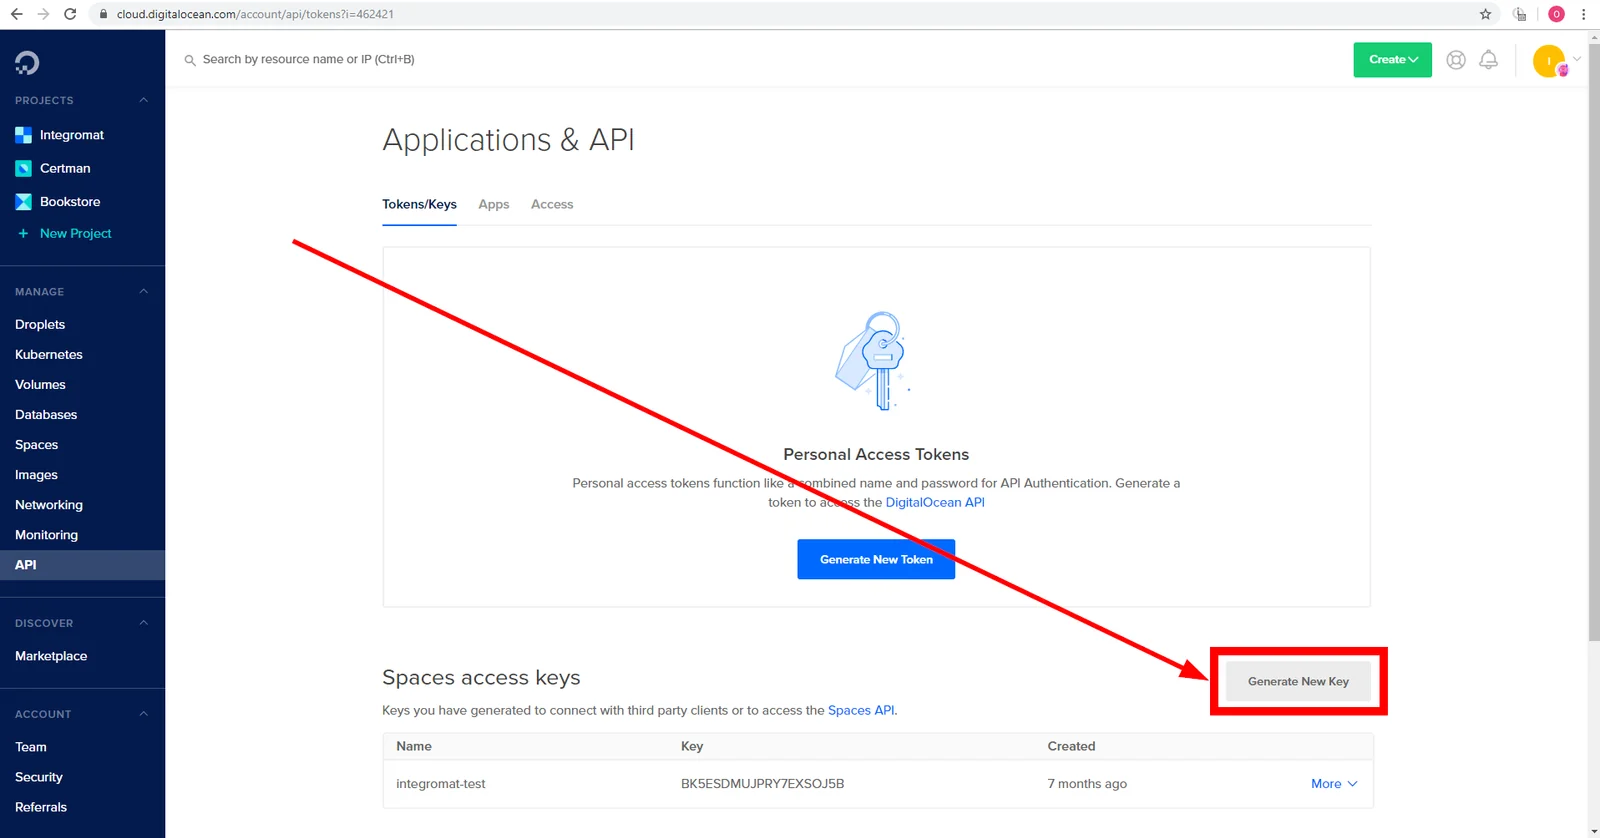1600x838 pixels.
Task: Go forward with the browser forward arrow
Action: pyautogui.click(x=43, y=14)
